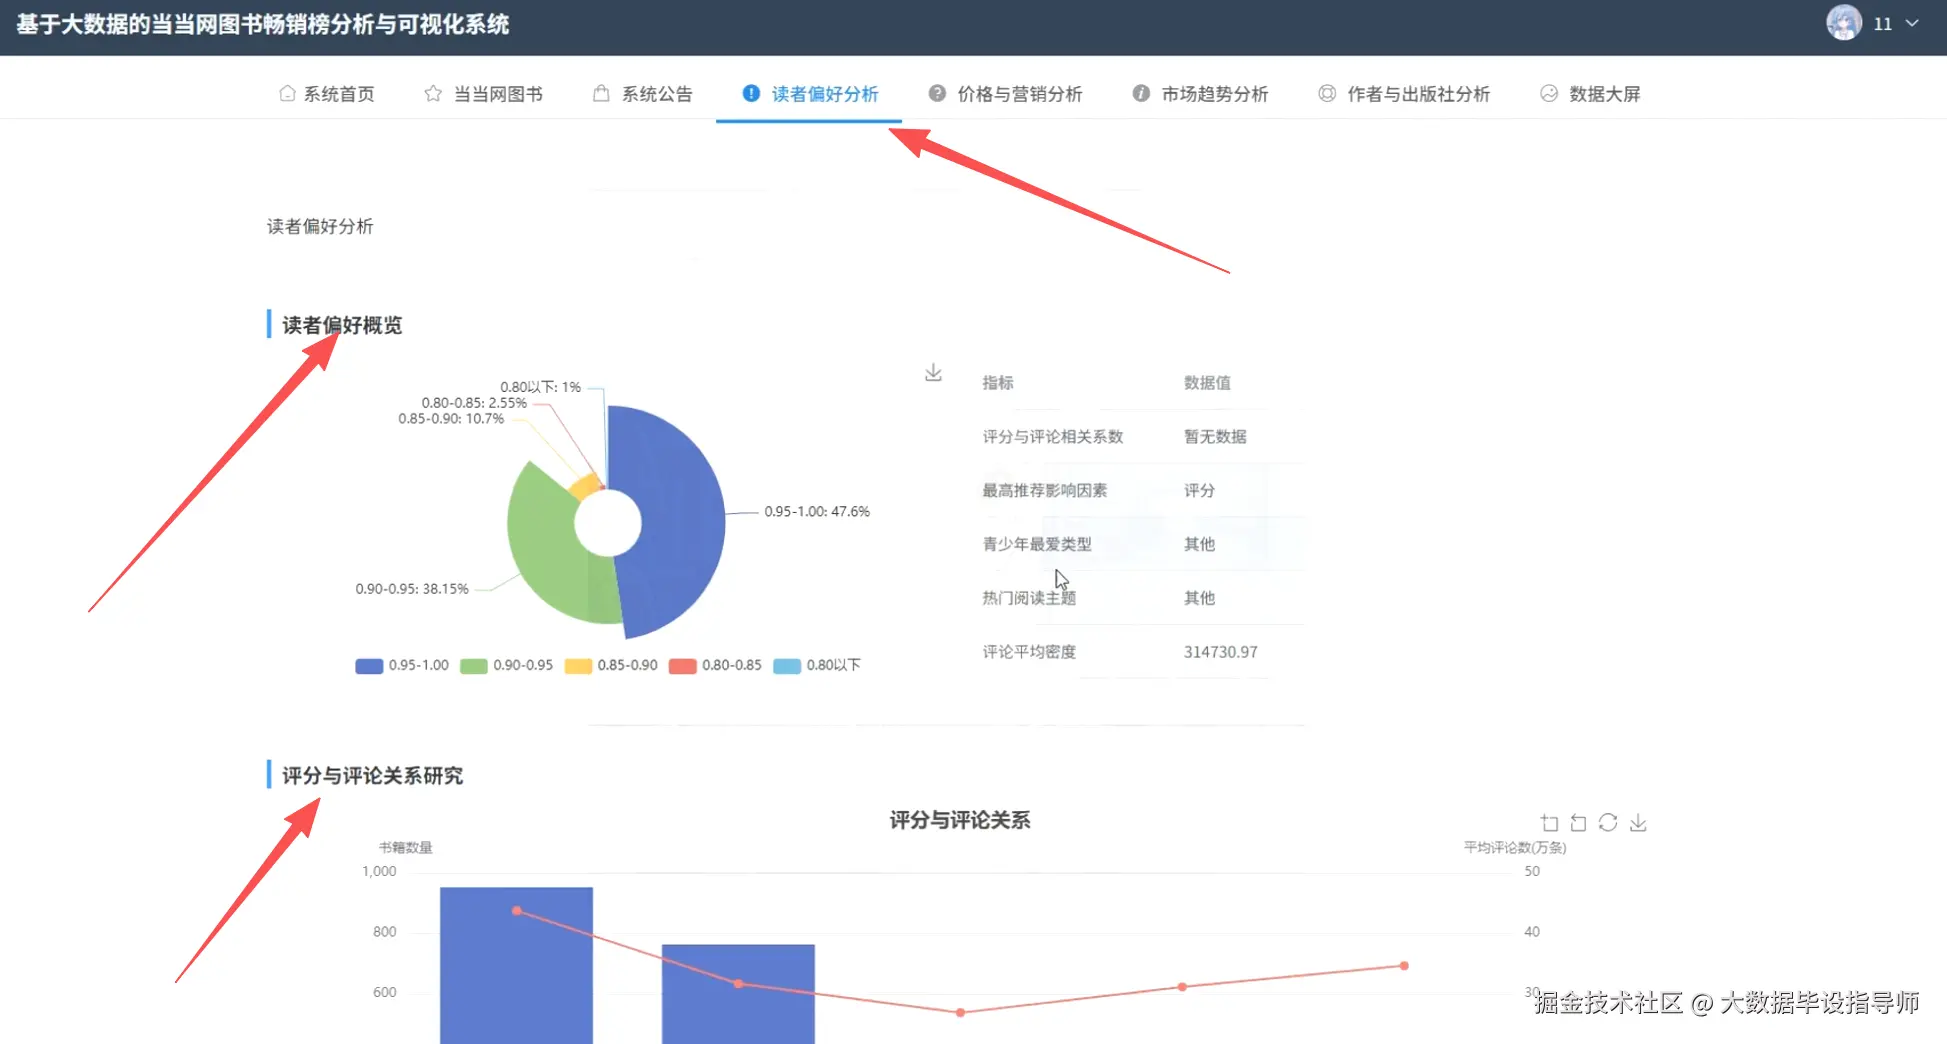1947x1044 pixels.
Task: Toggle the 0.95-1.00 legend entry
Action: [401, 665]
